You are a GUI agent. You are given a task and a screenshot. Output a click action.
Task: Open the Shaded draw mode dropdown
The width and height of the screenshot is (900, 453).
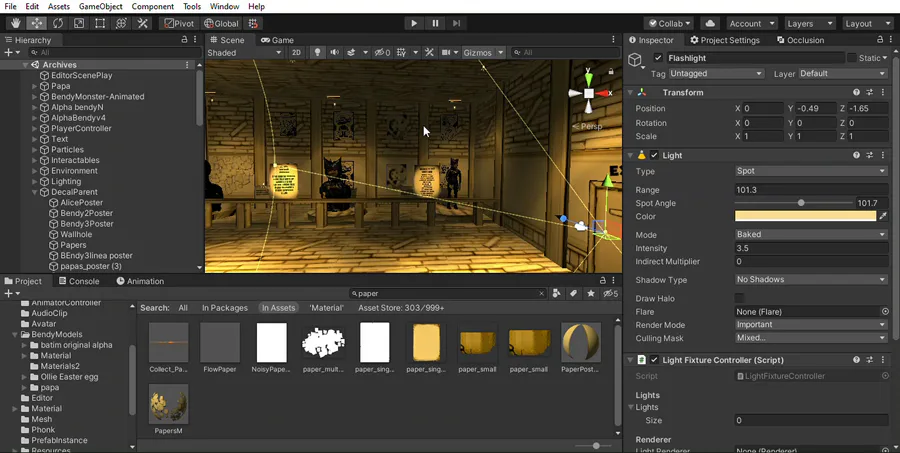pos(245,52)
